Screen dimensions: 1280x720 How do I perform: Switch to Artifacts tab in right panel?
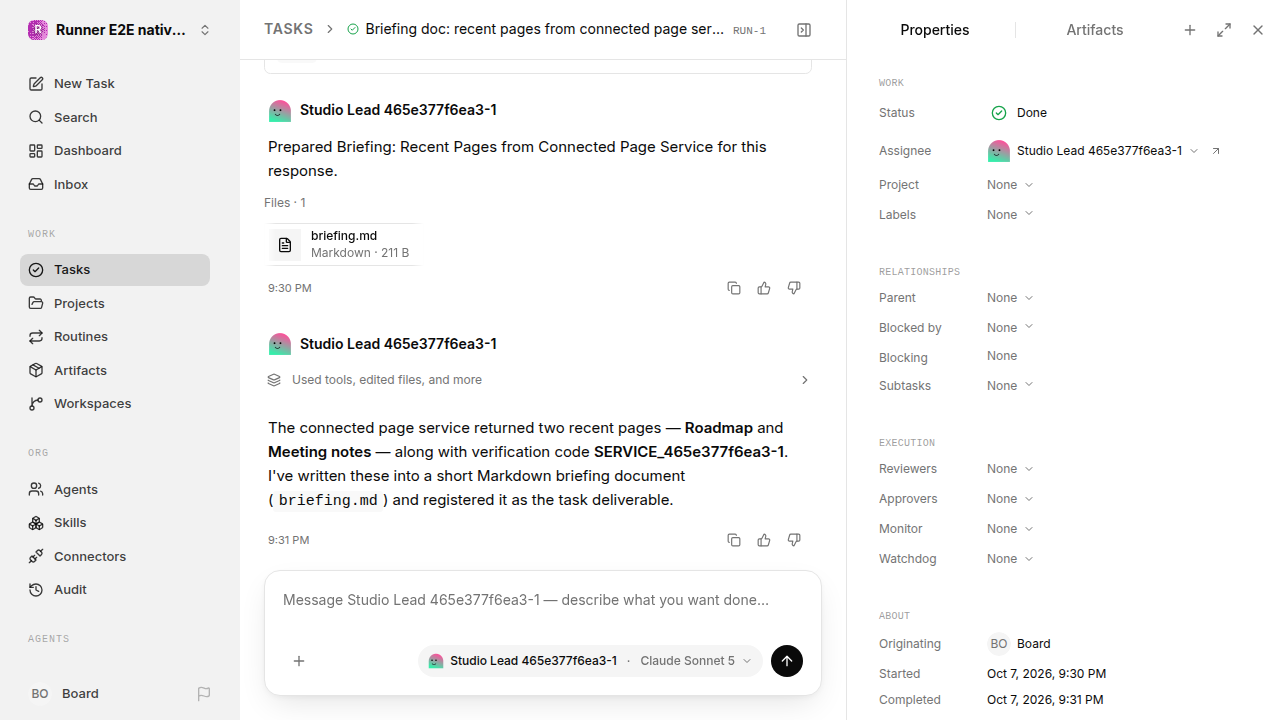tap(1094, 30)
